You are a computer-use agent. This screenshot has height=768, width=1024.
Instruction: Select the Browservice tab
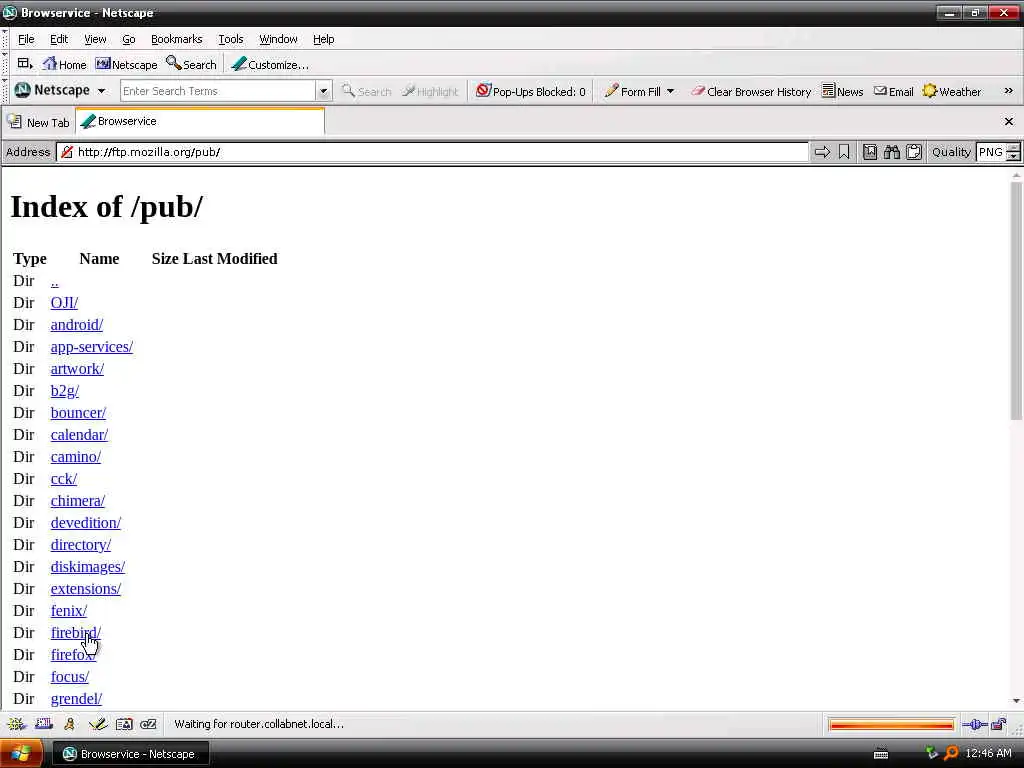click(x=200, y=121)
